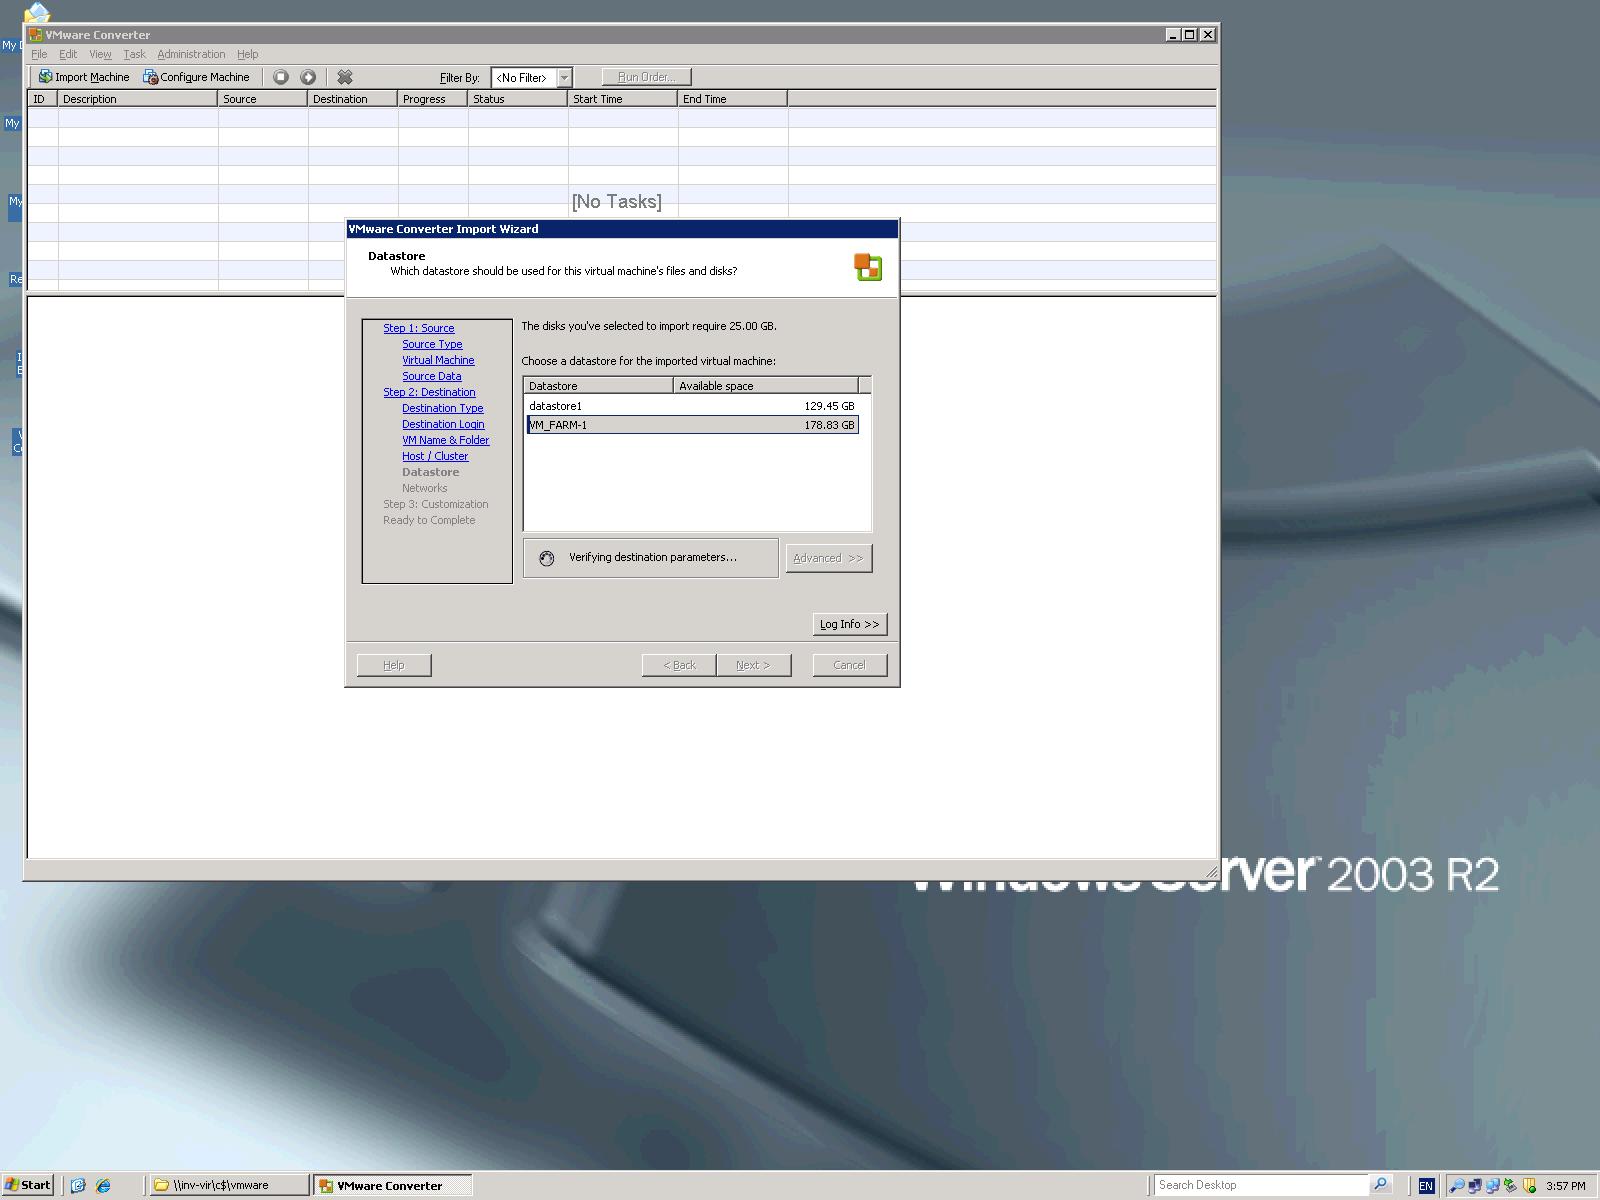This screenshot has width=1600, height=1200.
Task: Maximize the VMware Converter window
Action: (x=1190, y=34)
